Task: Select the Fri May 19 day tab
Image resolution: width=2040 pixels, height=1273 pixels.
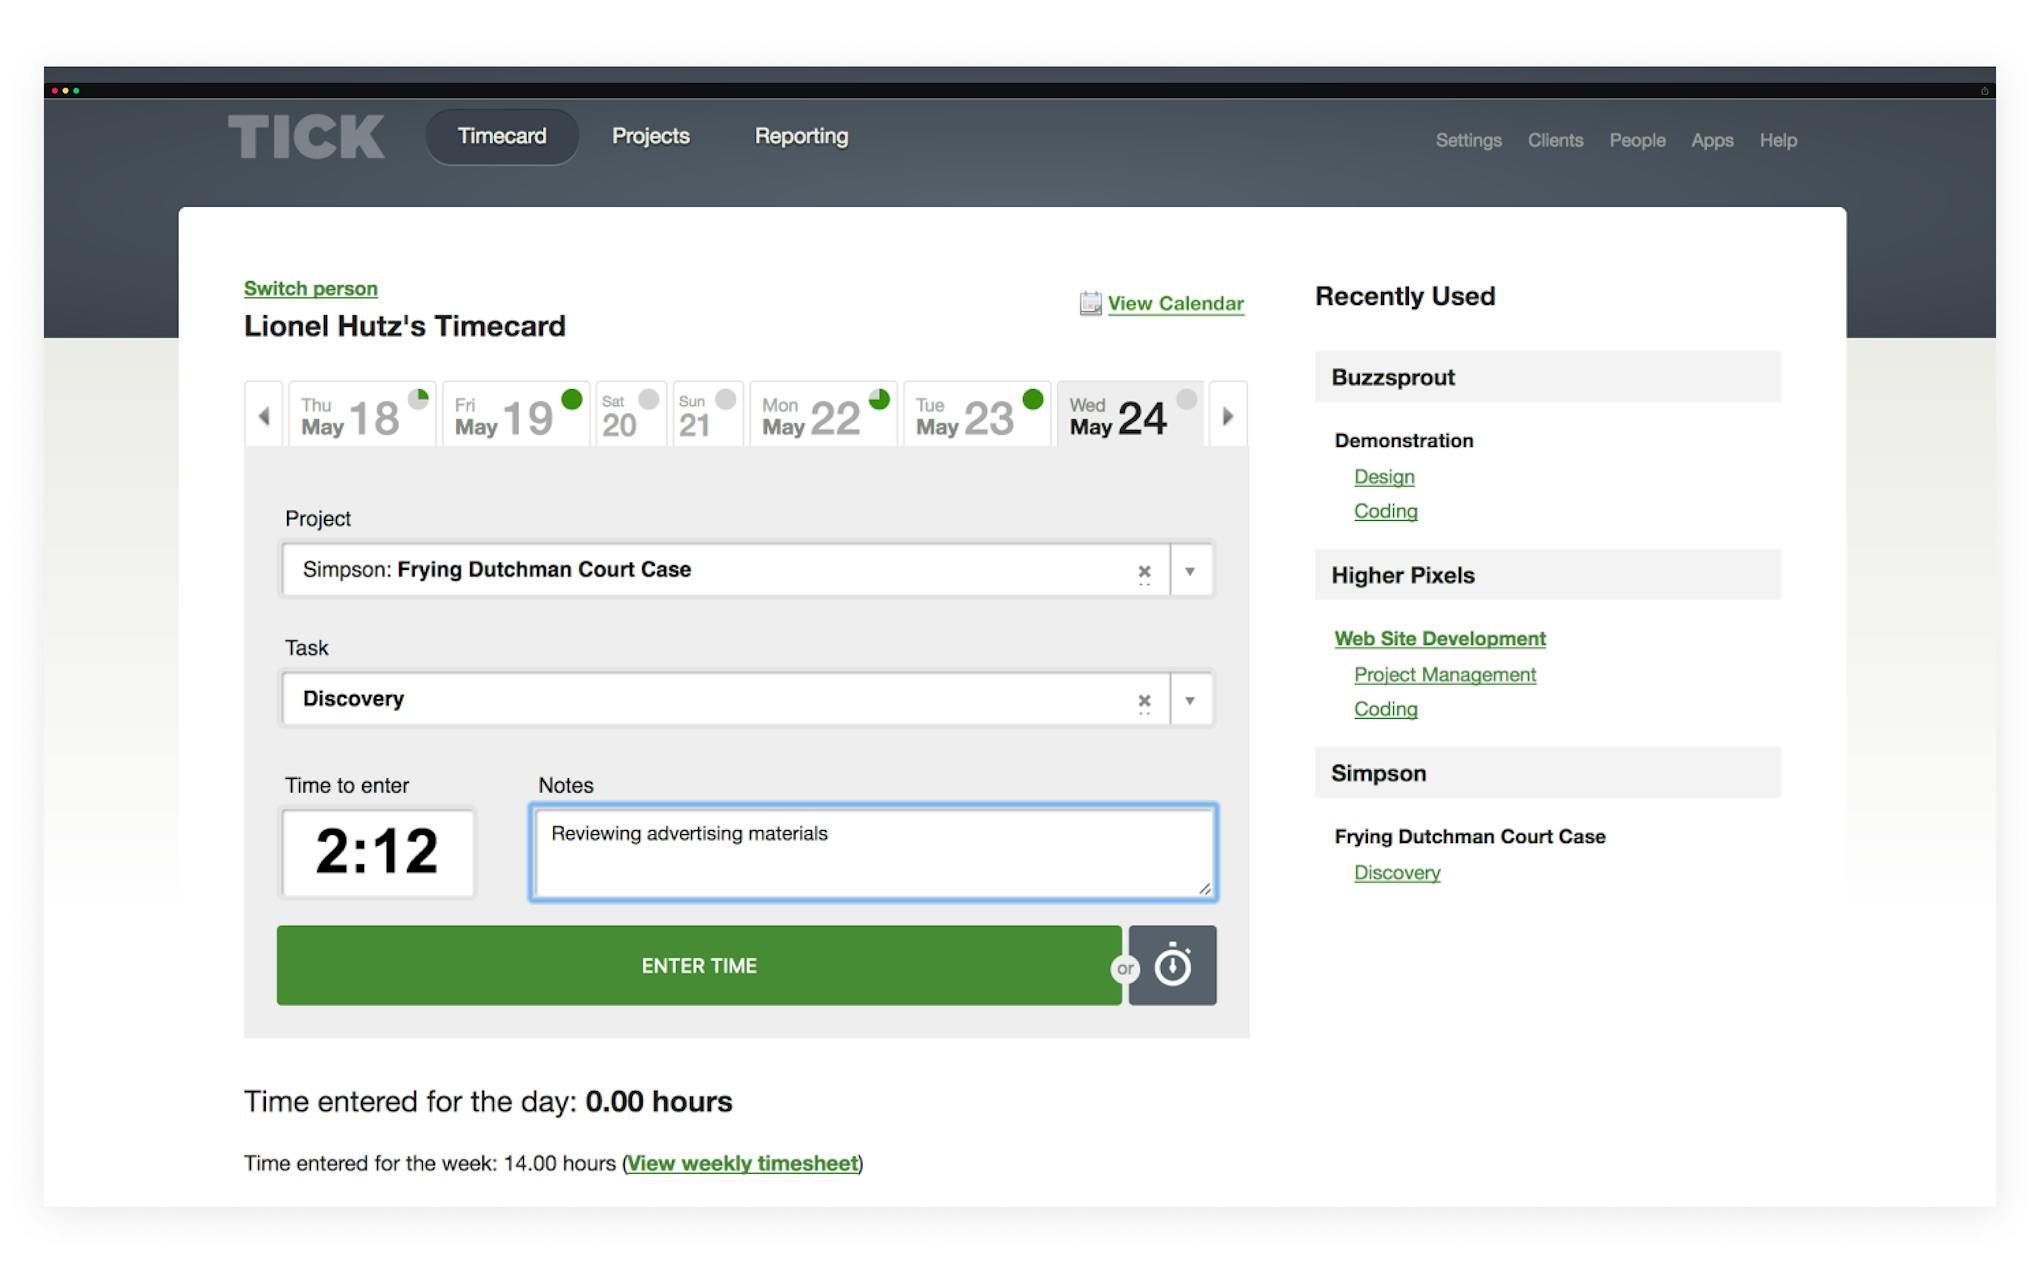Action: click(x=515, y=415)
